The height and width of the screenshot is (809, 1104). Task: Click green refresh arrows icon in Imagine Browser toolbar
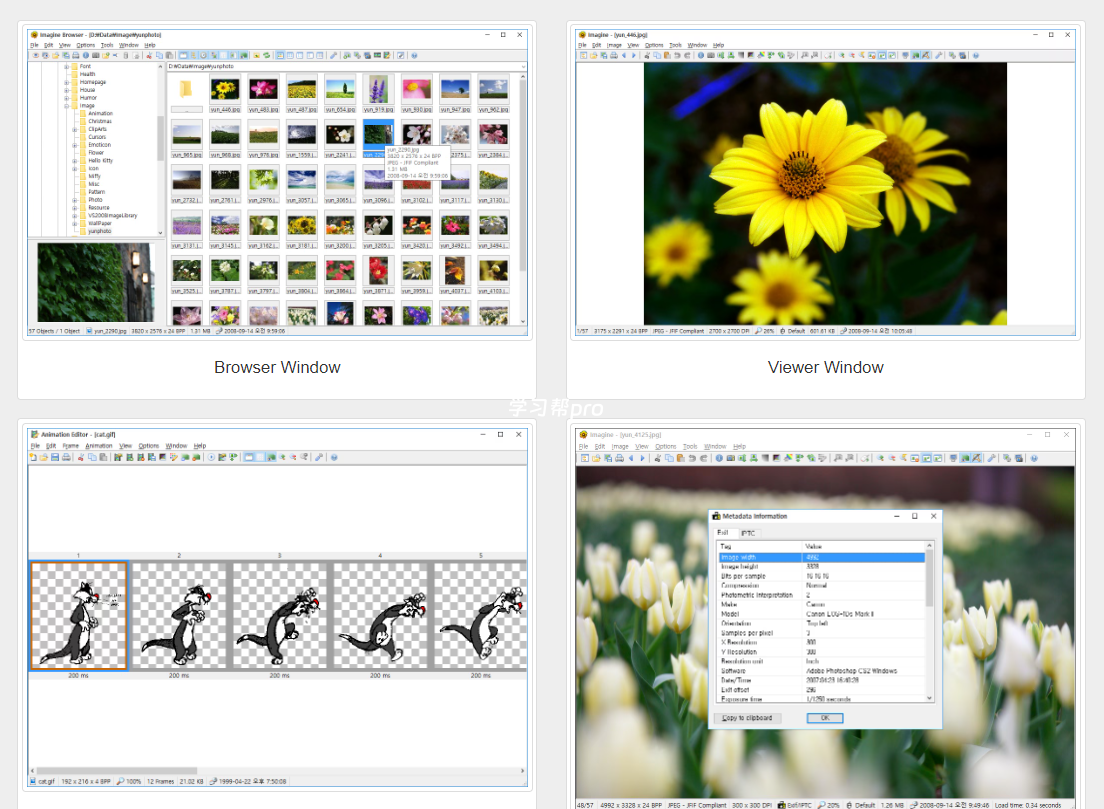[x=266, y=55]
